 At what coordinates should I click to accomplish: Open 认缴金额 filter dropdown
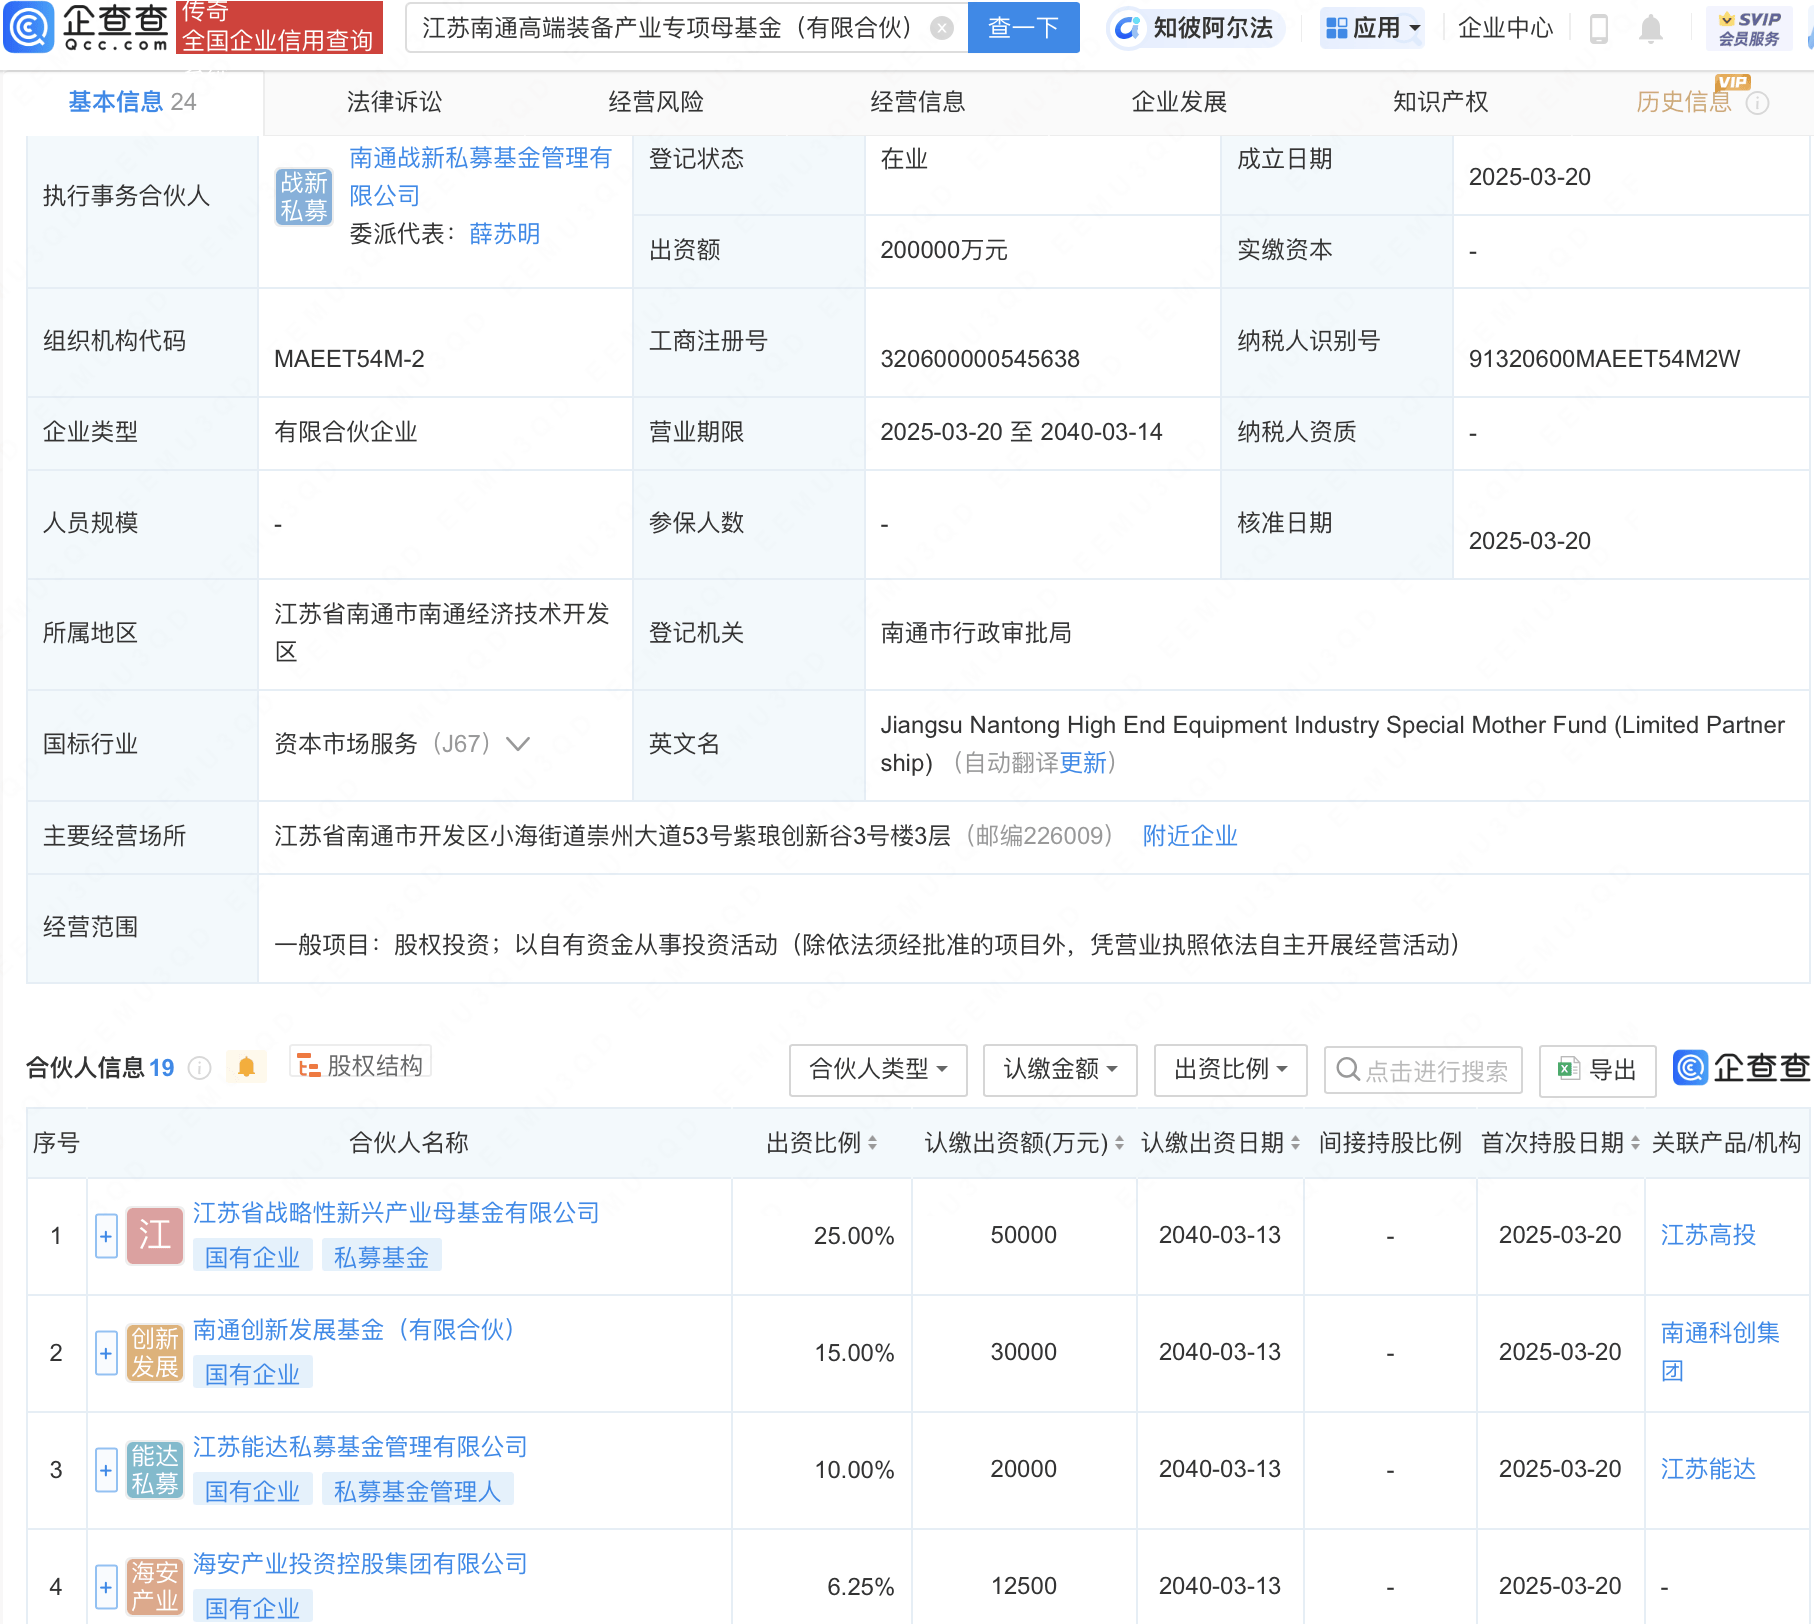click(x=1060, y=1069)
